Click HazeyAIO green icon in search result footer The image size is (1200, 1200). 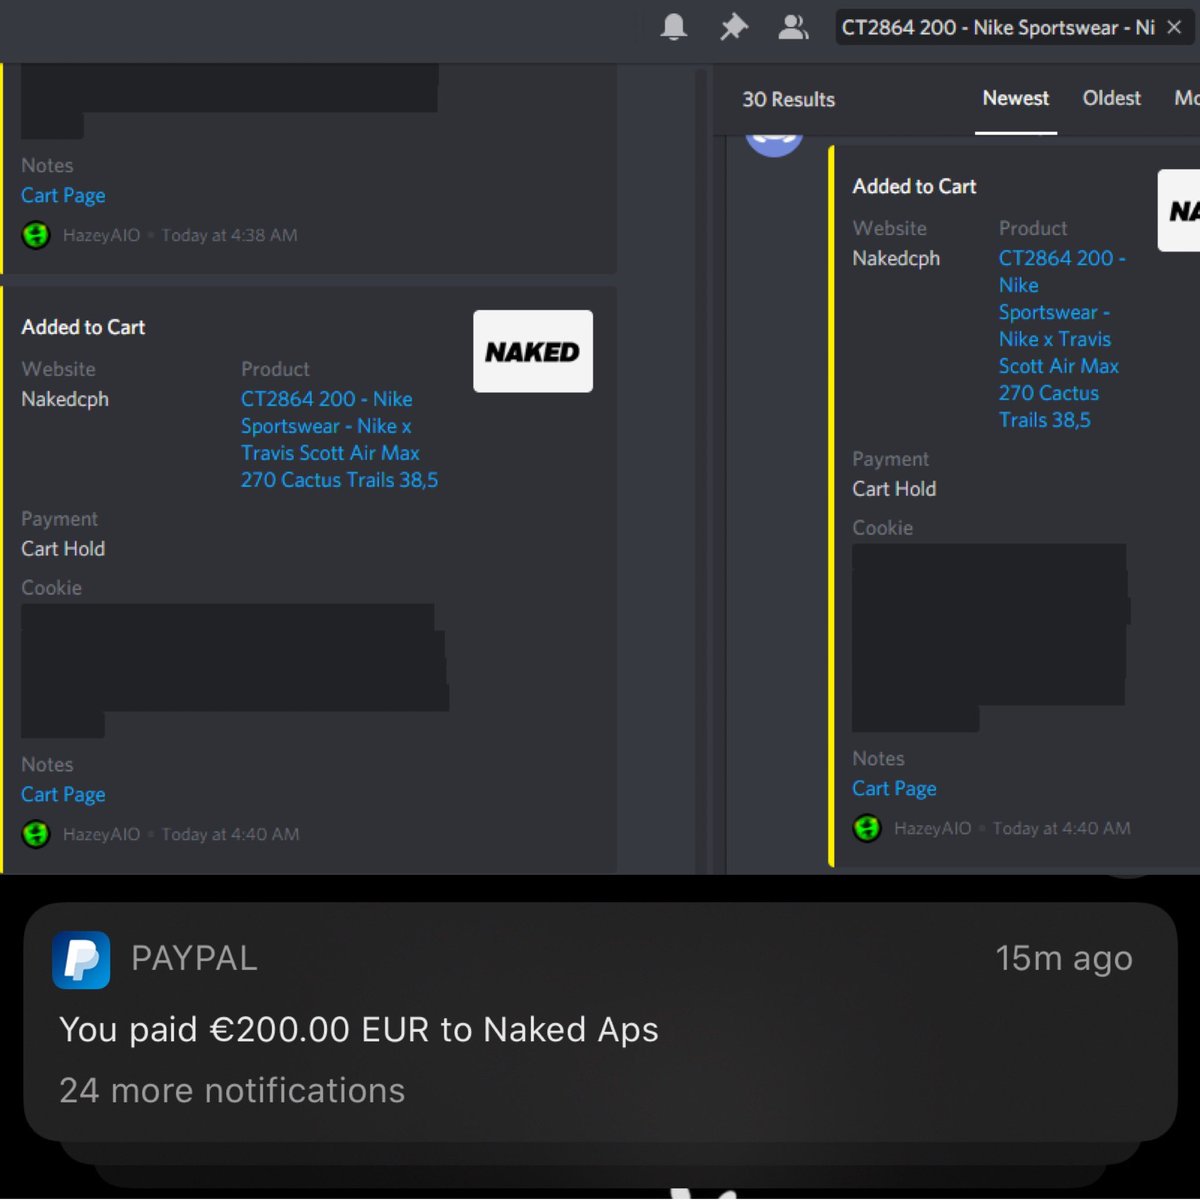click(x=867, y=828)
